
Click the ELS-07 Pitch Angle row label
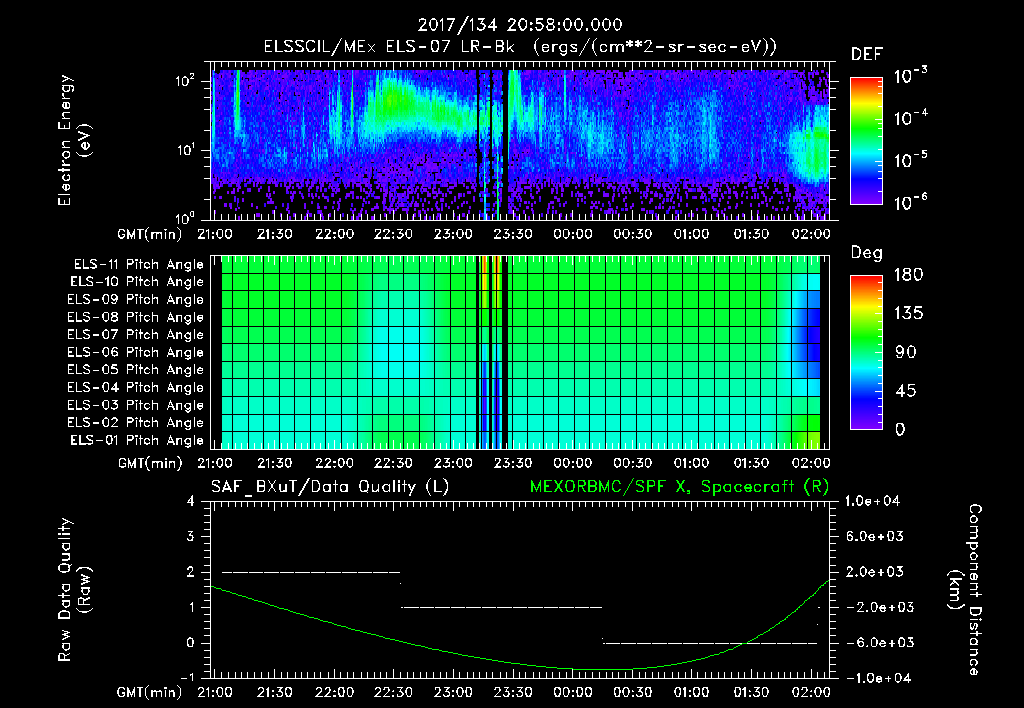coord(136,334)
